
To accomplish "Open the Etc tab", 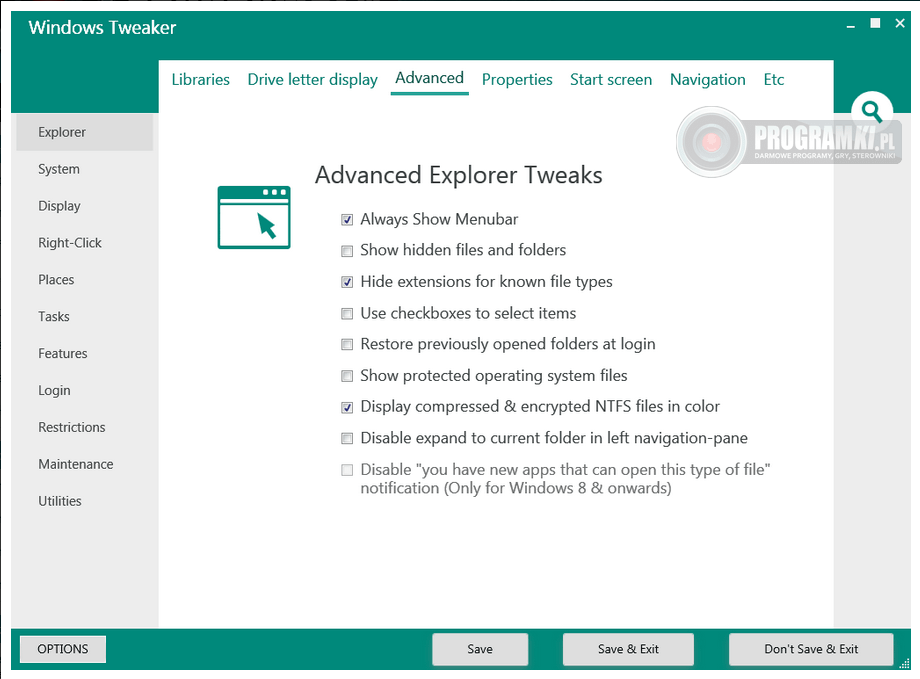I will (x=774, y=79).
